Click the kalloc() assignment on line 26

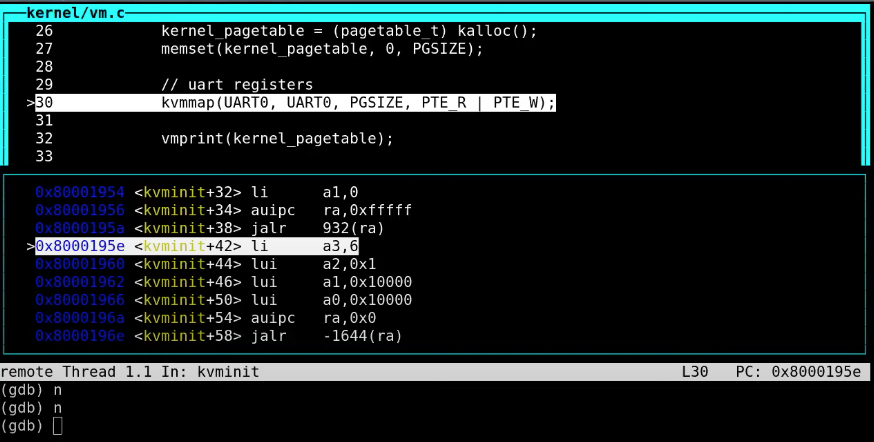tap(349, 30)
